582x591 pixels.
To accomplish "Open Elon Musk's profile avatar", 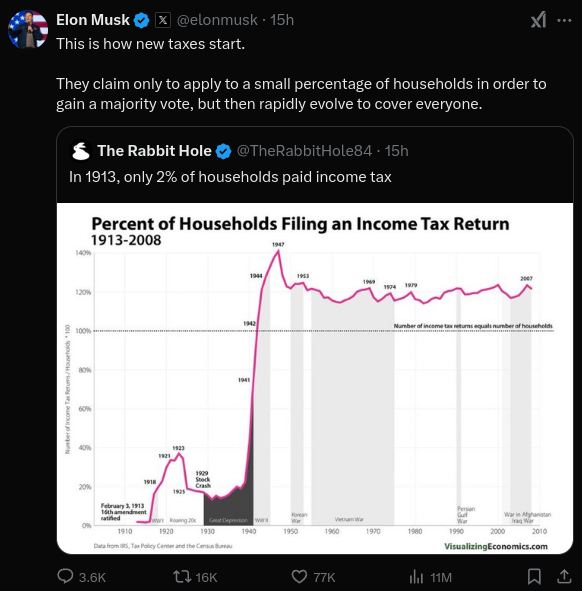I will (x=28, y=29).
